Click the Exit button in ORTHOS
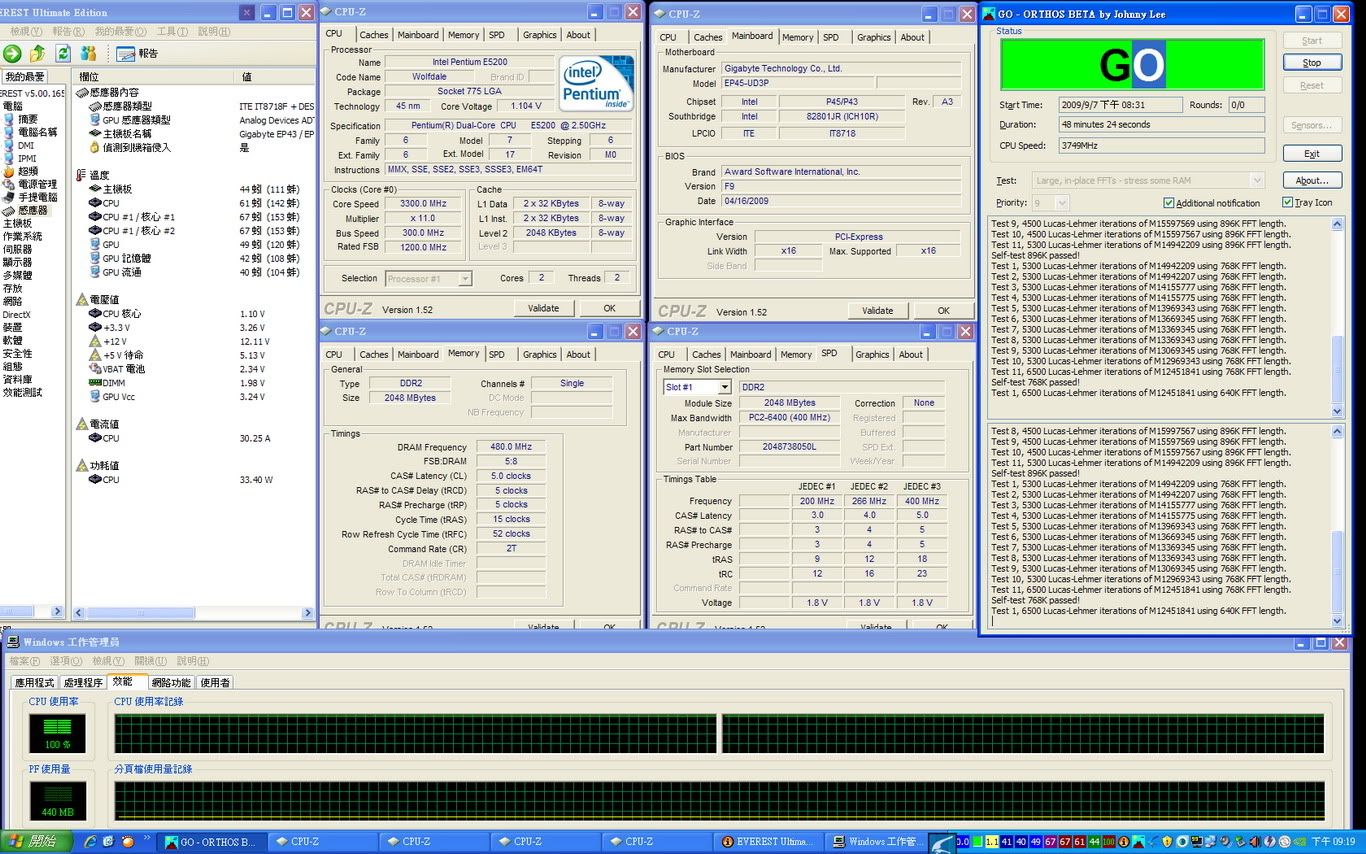 tap(1311, 153)
